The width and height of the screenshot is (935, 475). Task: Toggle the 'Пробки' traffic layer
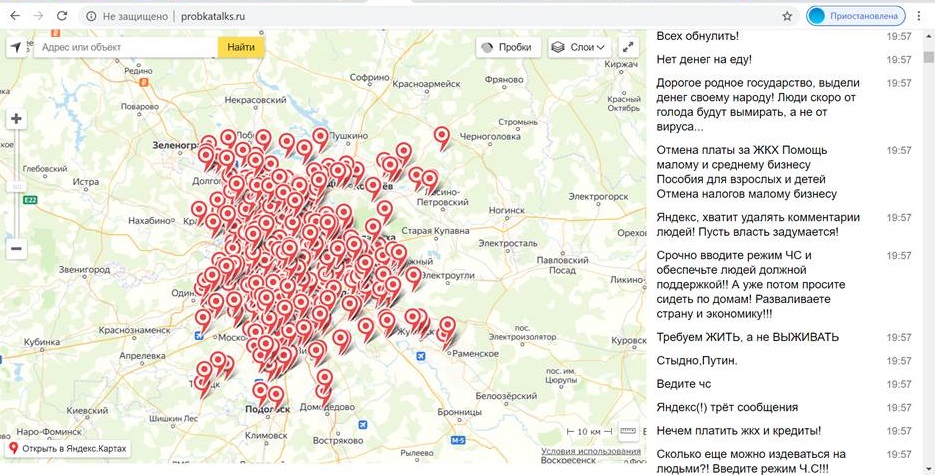coord(507,47)
